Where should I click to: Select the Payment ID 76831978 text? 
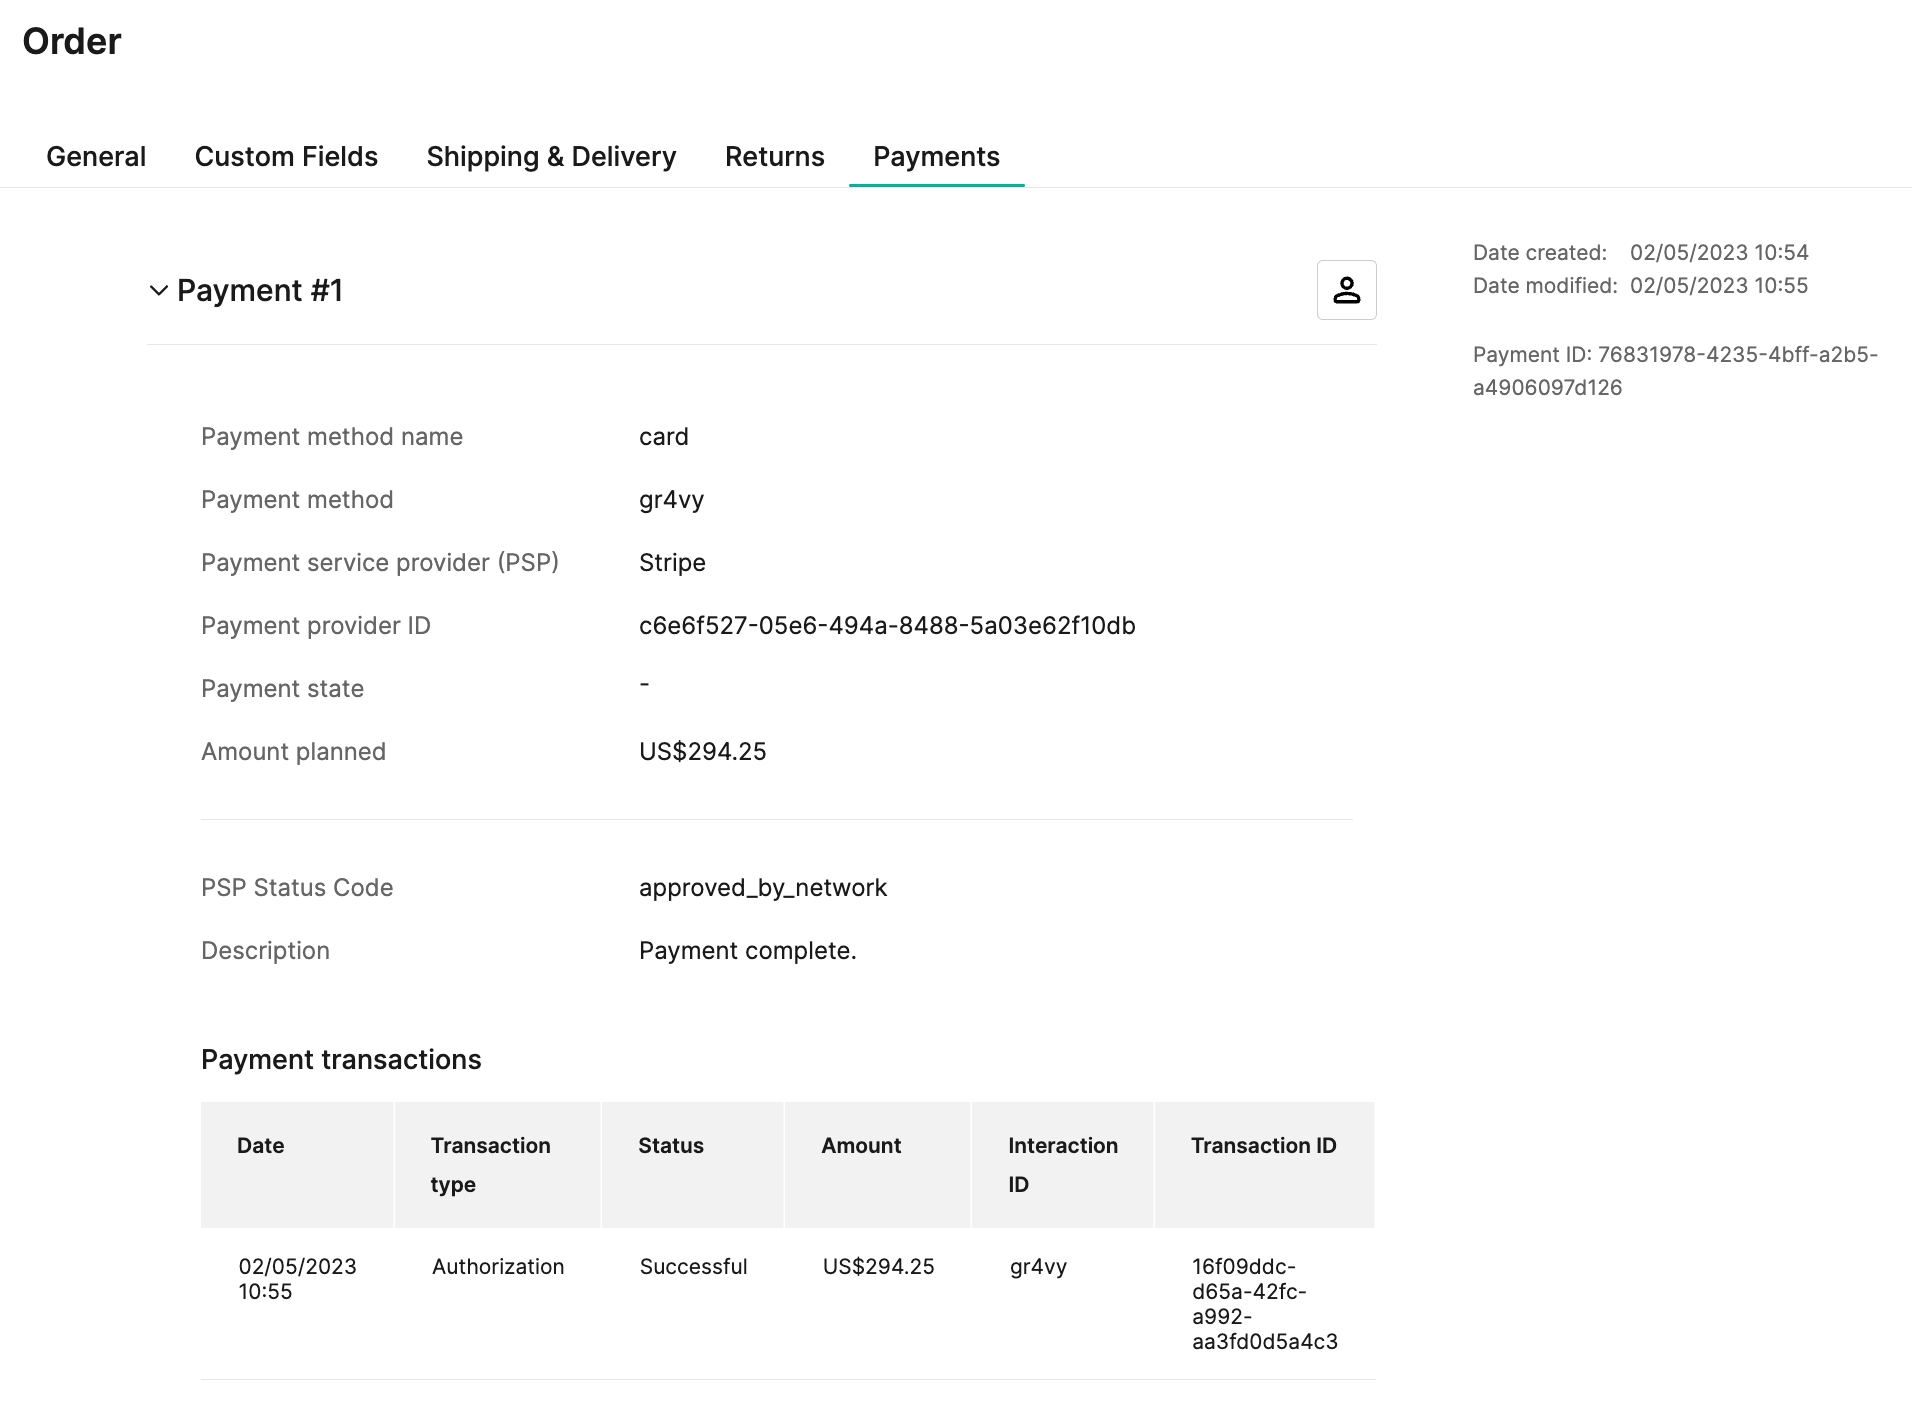[x=1675, y=371]
